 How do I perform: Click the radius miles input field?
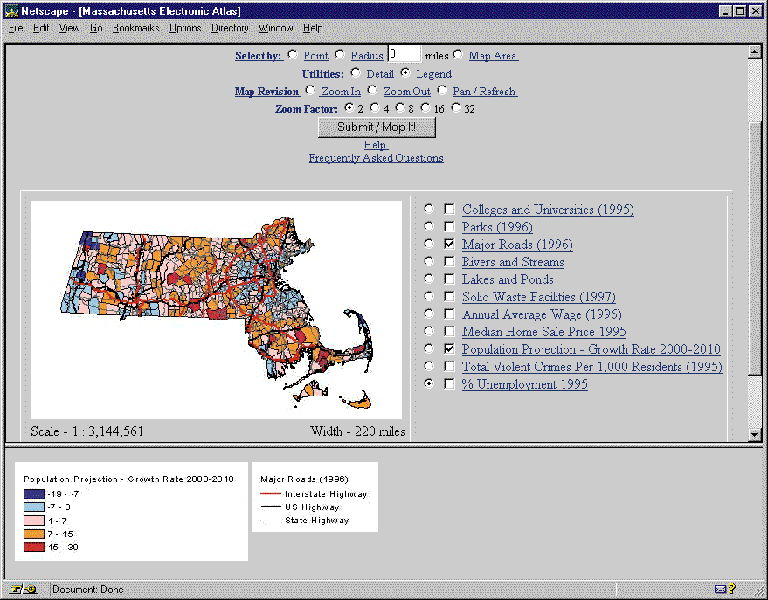click(404, 55)
